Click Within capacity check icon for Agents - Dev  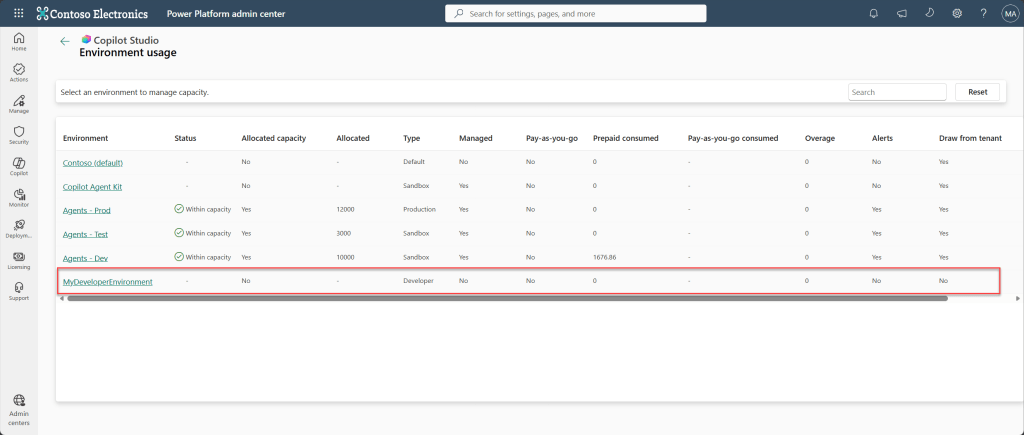(179, 257)
